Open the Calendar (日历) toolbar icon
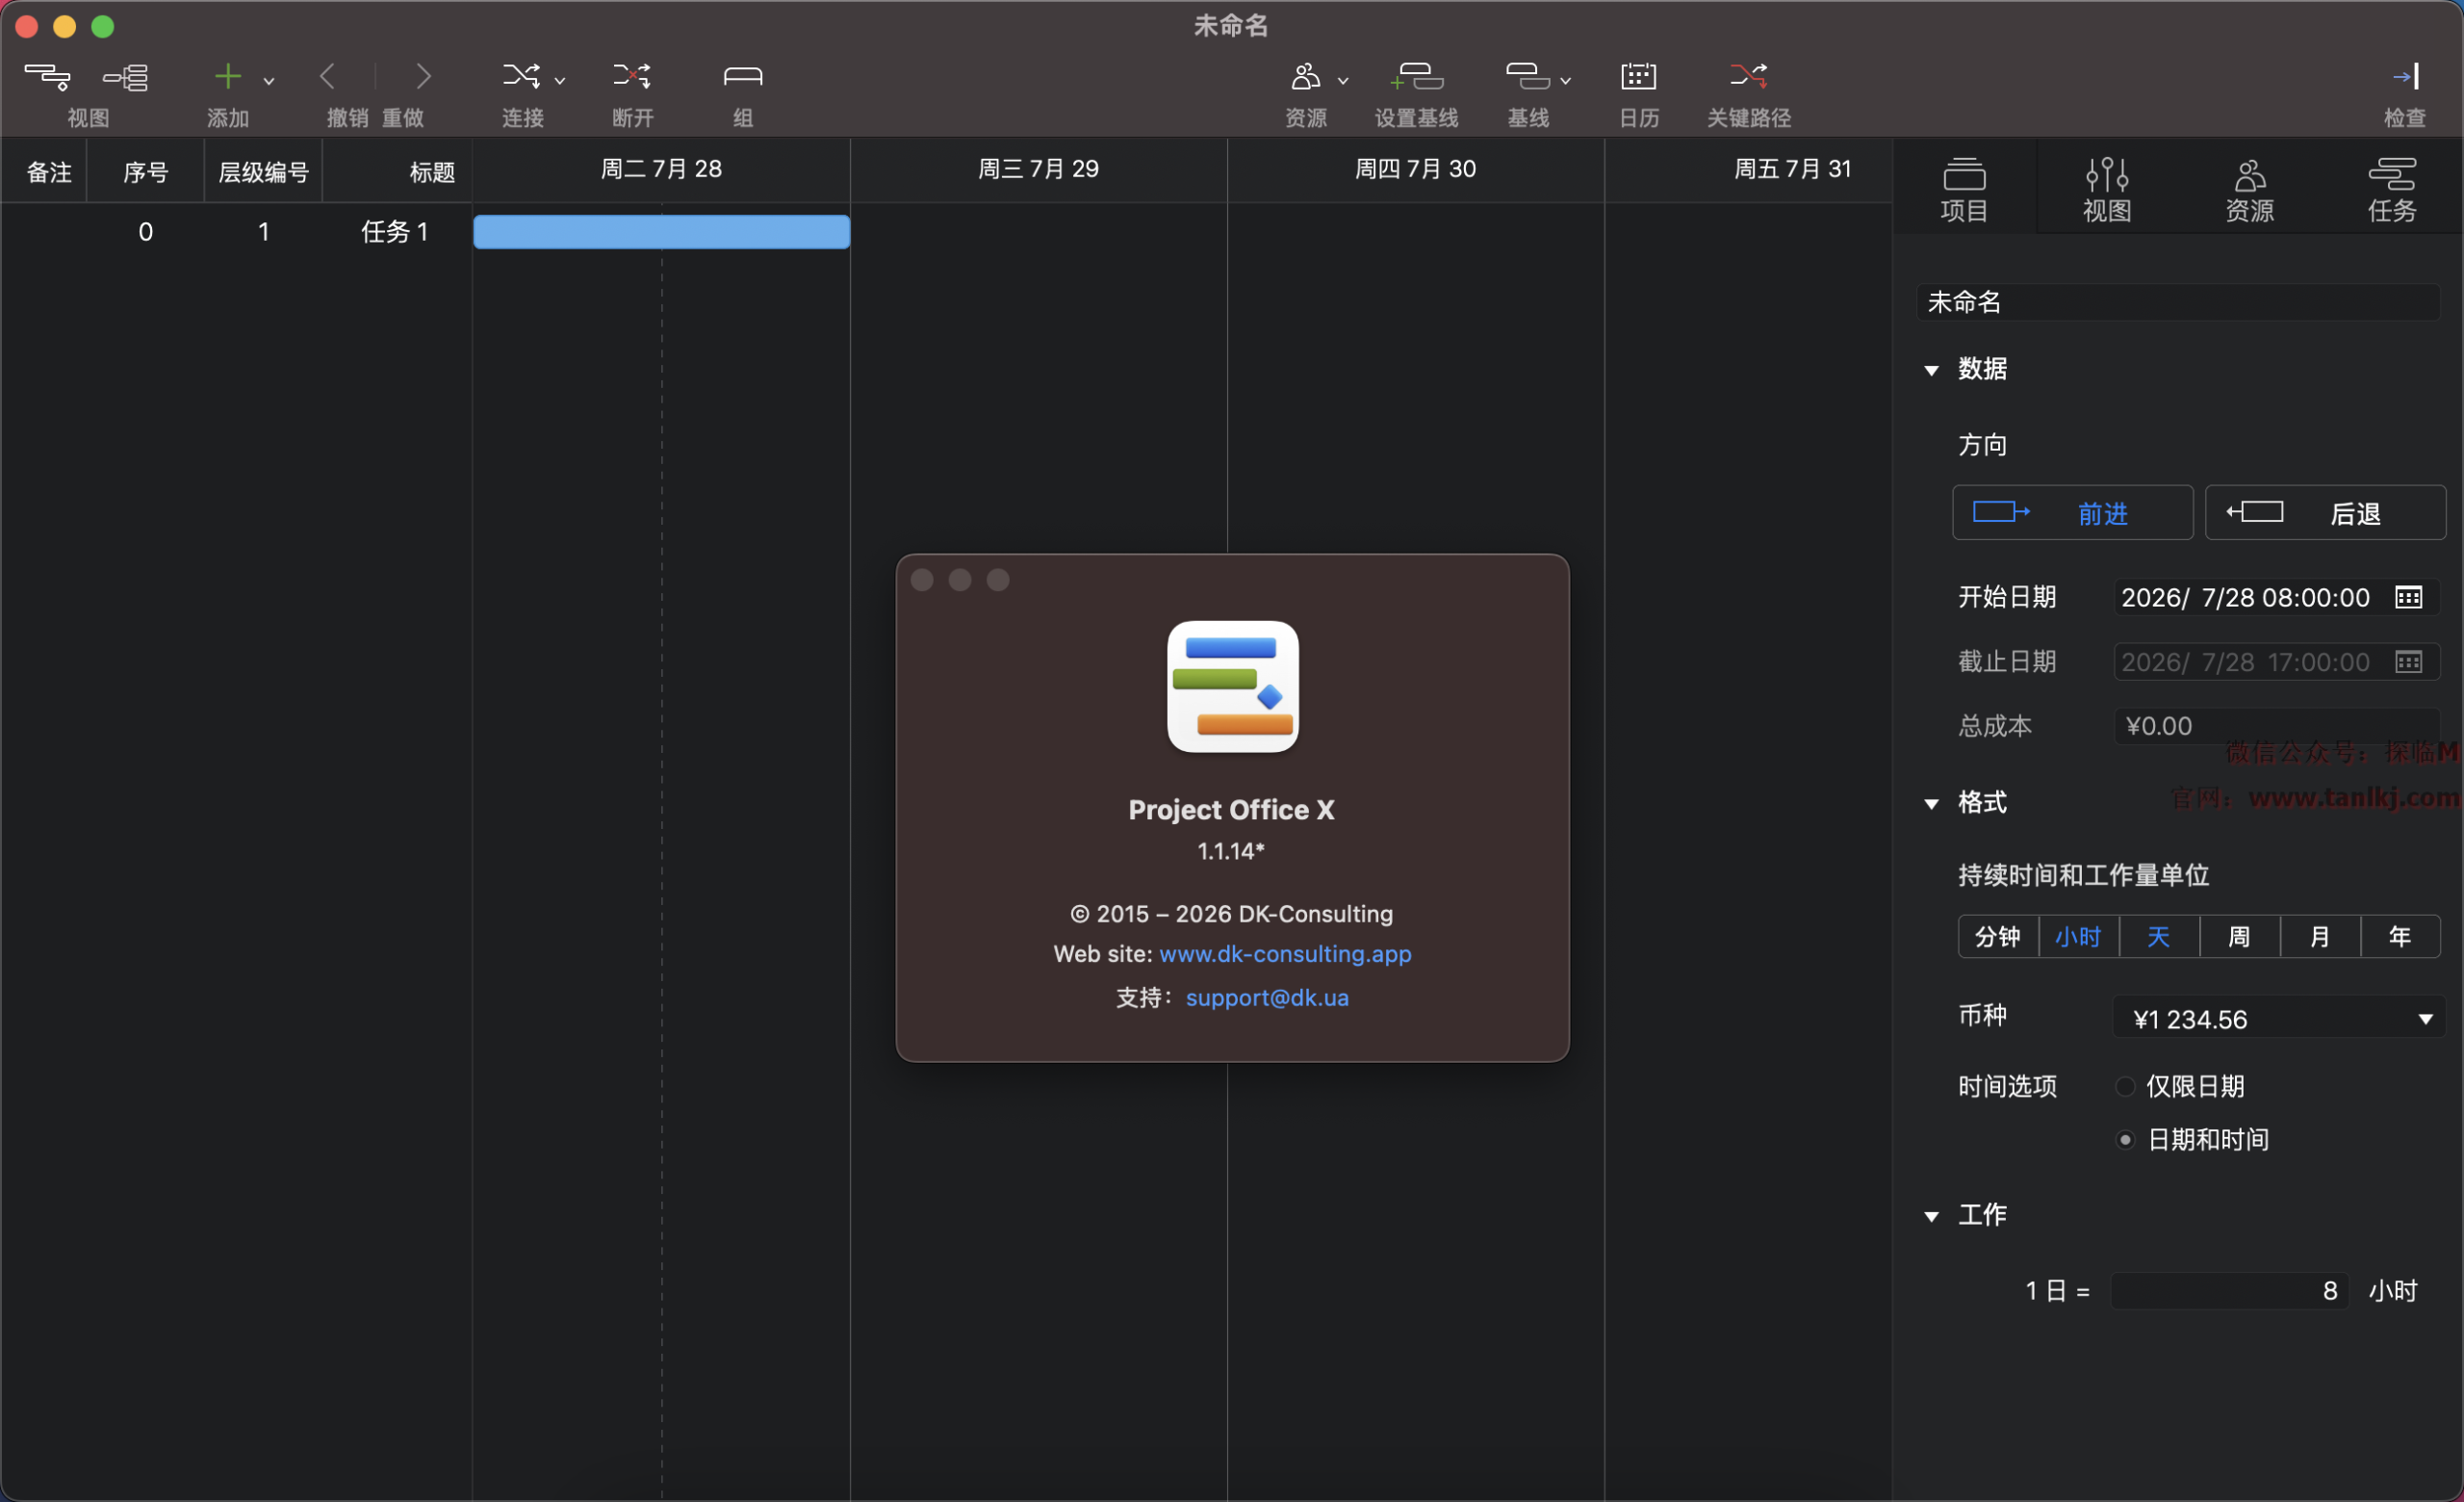This screenshot has width=2464, height=1502. [1638, 76]
